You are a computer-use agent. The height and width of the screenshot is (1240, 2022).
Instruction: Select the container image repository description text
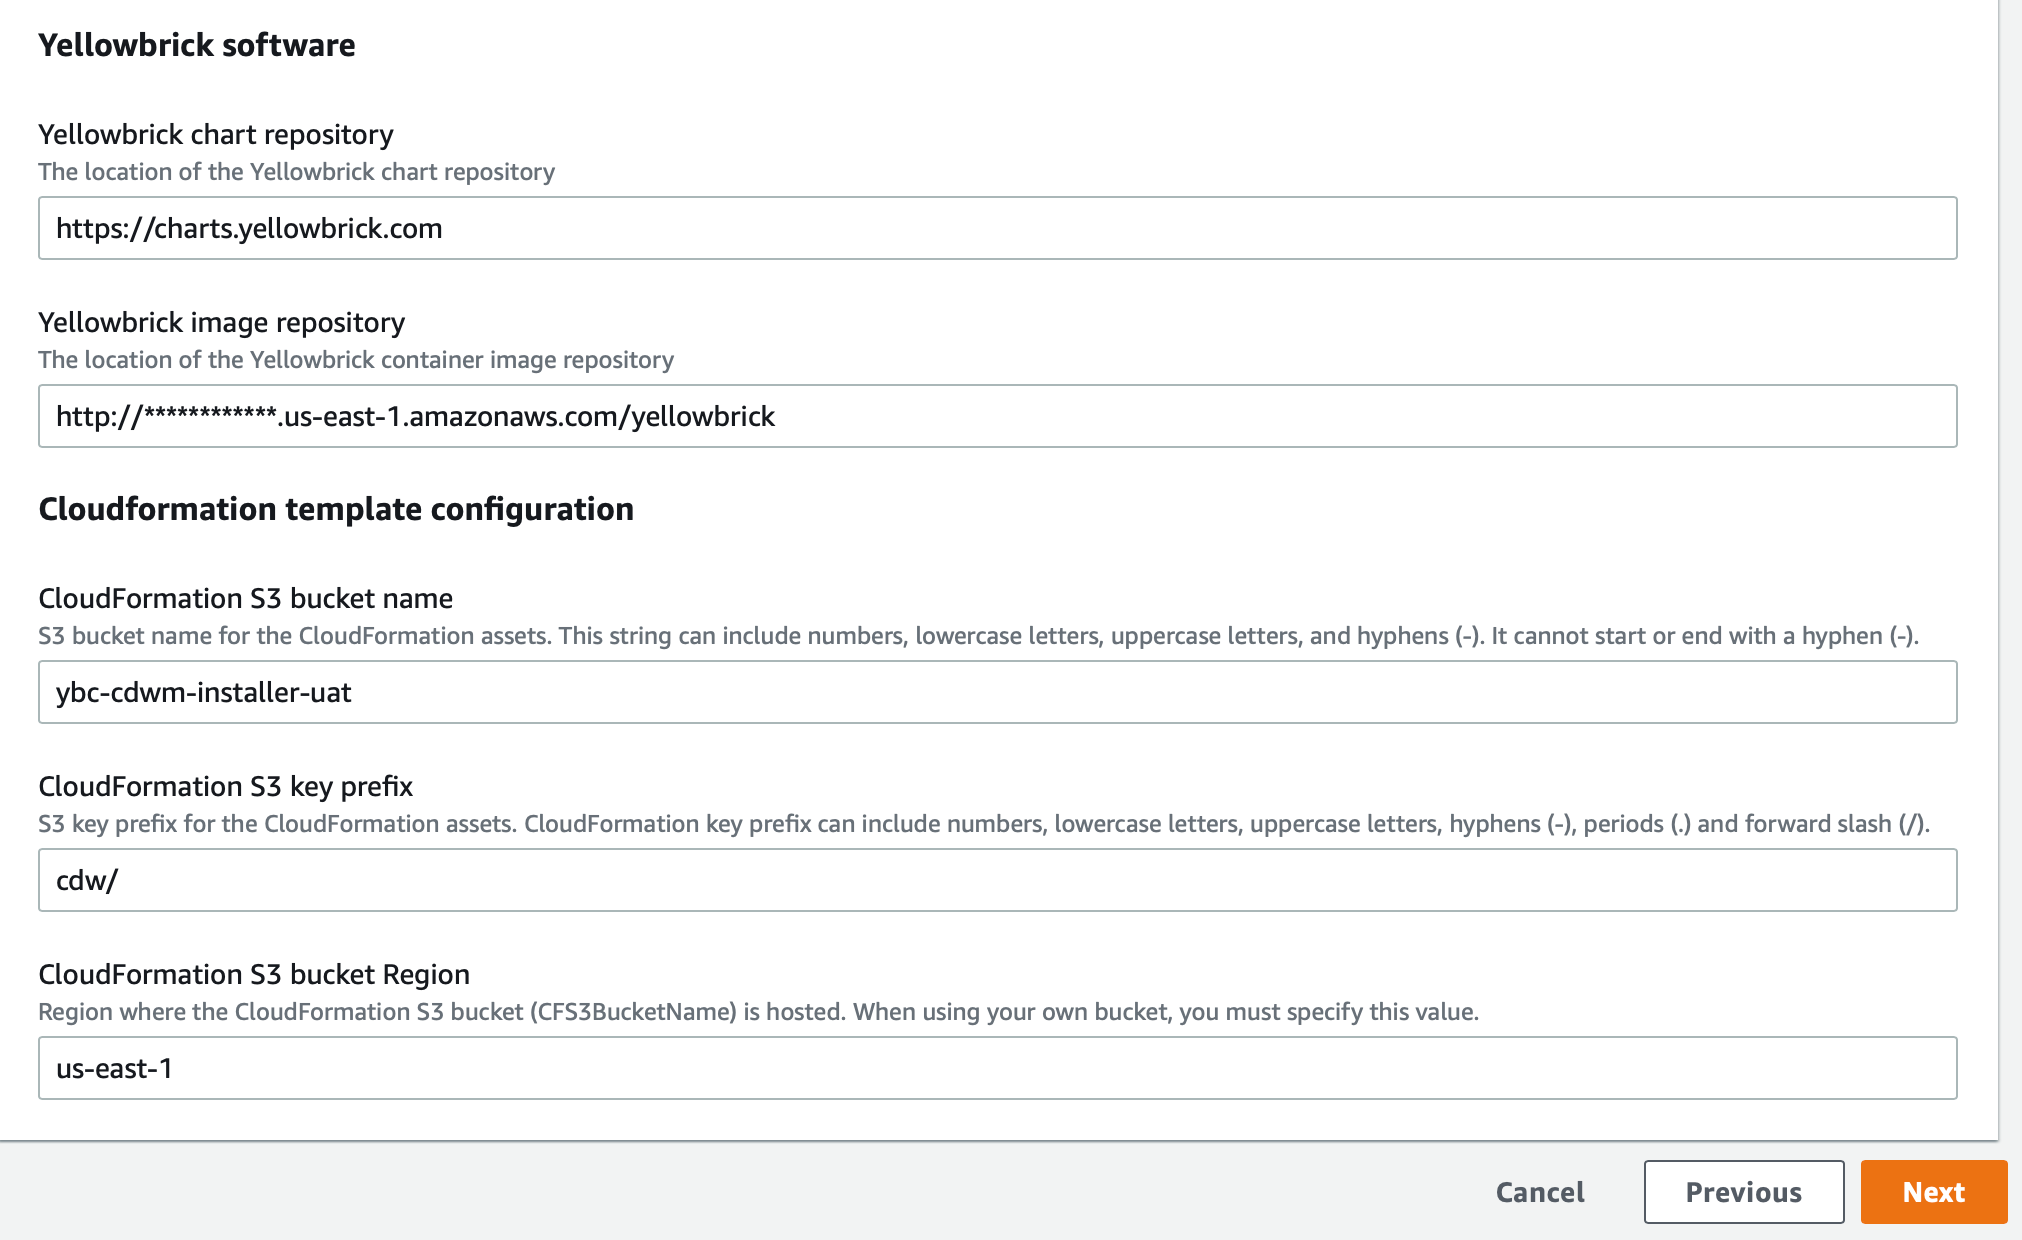[x=356, y=360]
